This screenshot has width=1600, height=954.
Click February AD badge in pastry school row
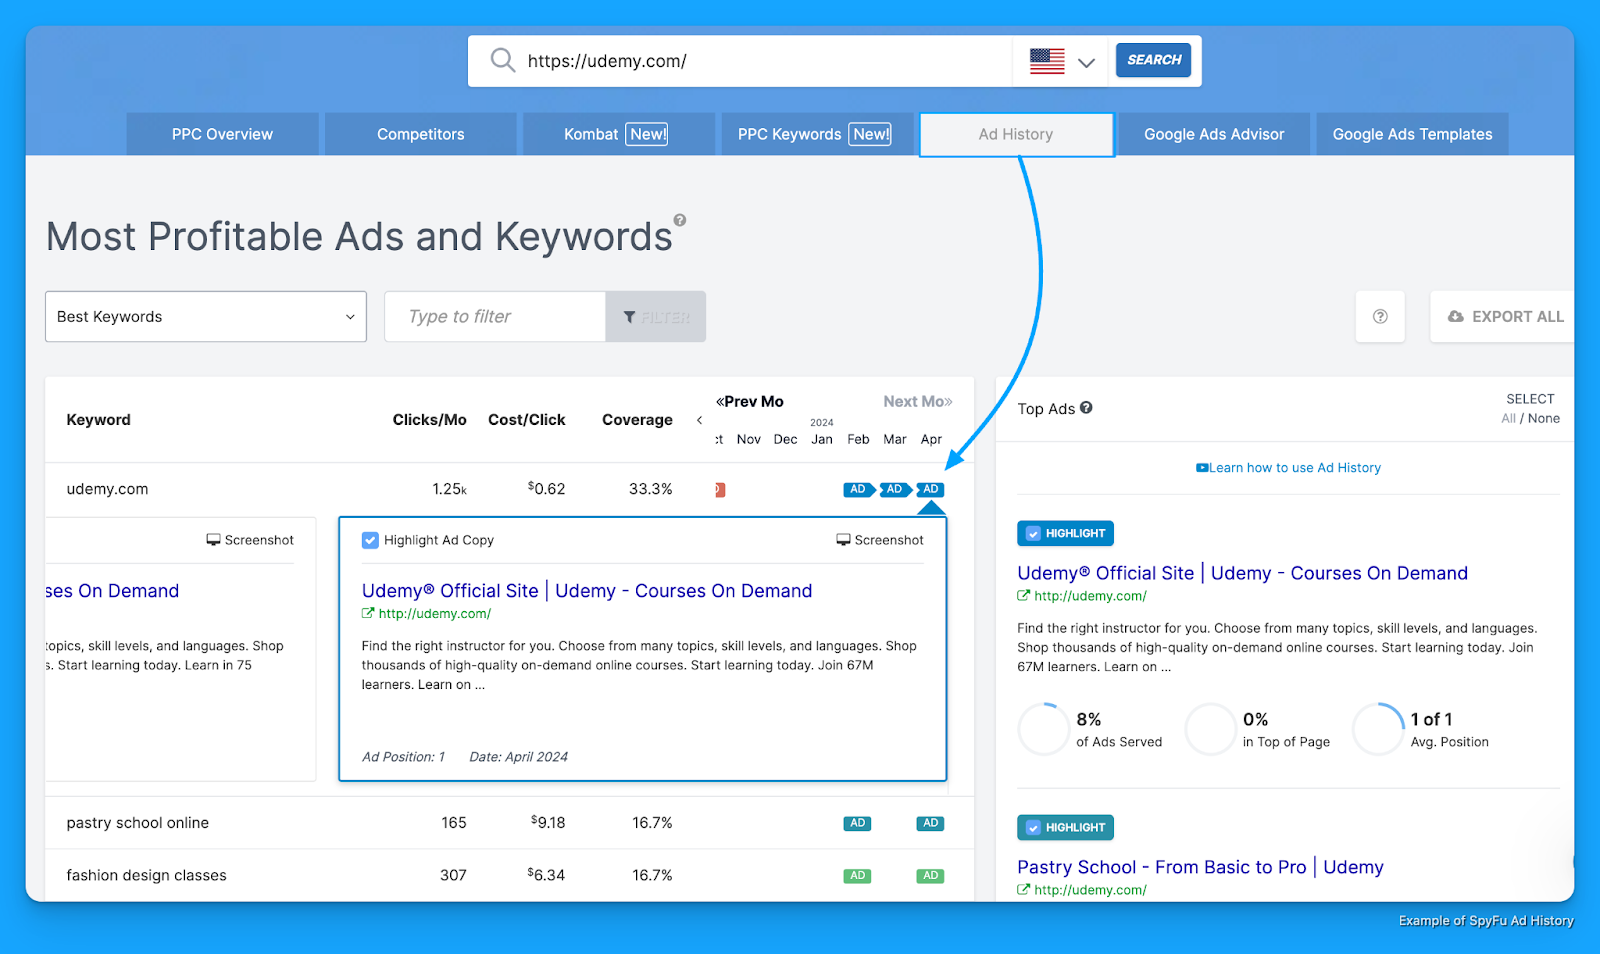tap(857, 823)
